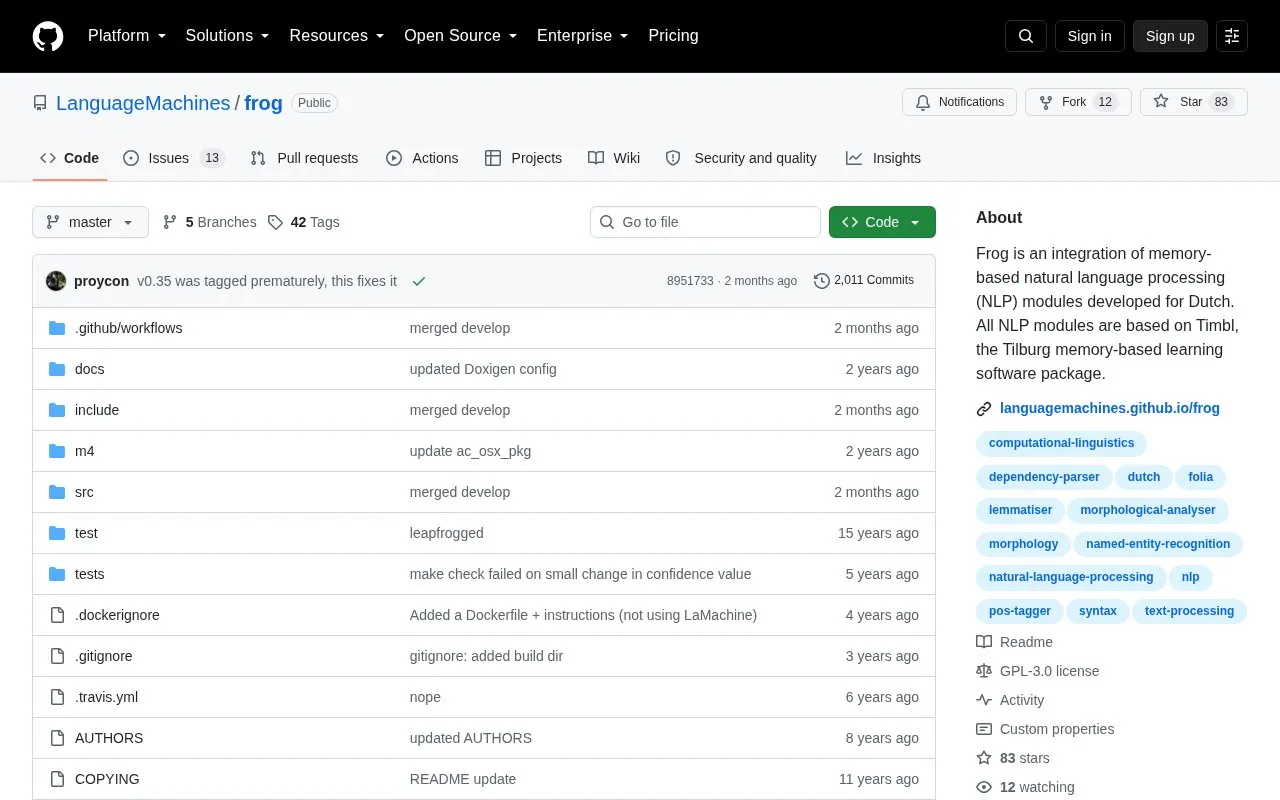Click the dependency-parser topic tag
1280x800 pixels.
[1044, 477]
